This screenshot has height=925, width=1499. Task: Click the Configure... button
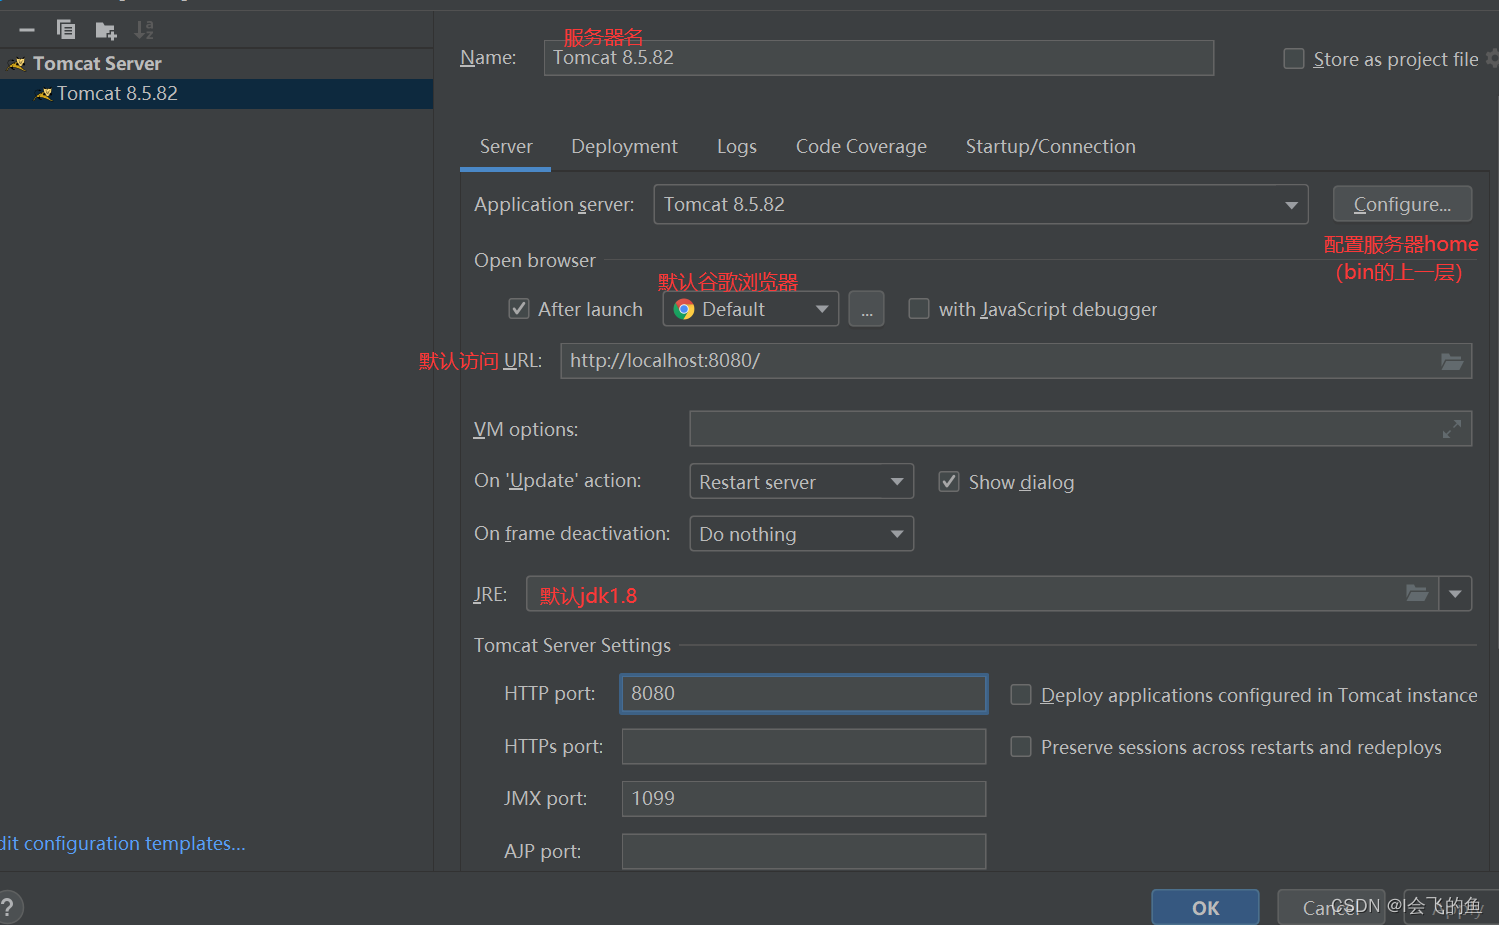coord(1402,204)
